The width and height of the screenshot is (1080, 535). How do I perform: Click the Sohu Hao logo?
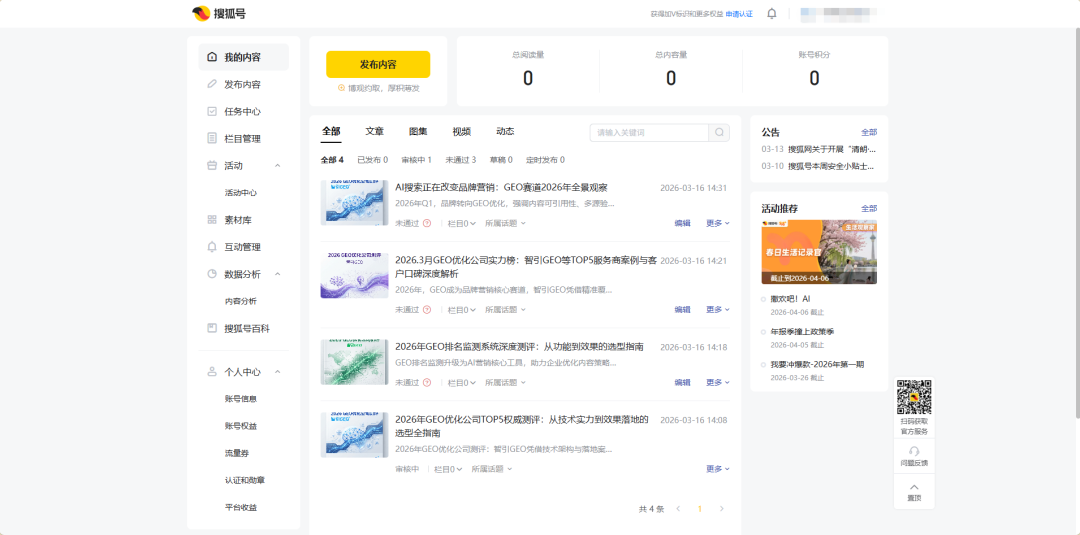tap(219, 13)
